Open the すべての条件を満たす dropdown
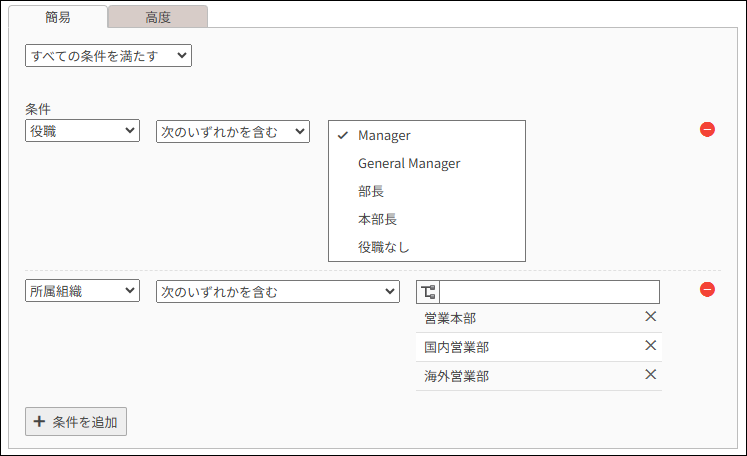This screenshot has width=747, height=456. [x=108, y=55]
